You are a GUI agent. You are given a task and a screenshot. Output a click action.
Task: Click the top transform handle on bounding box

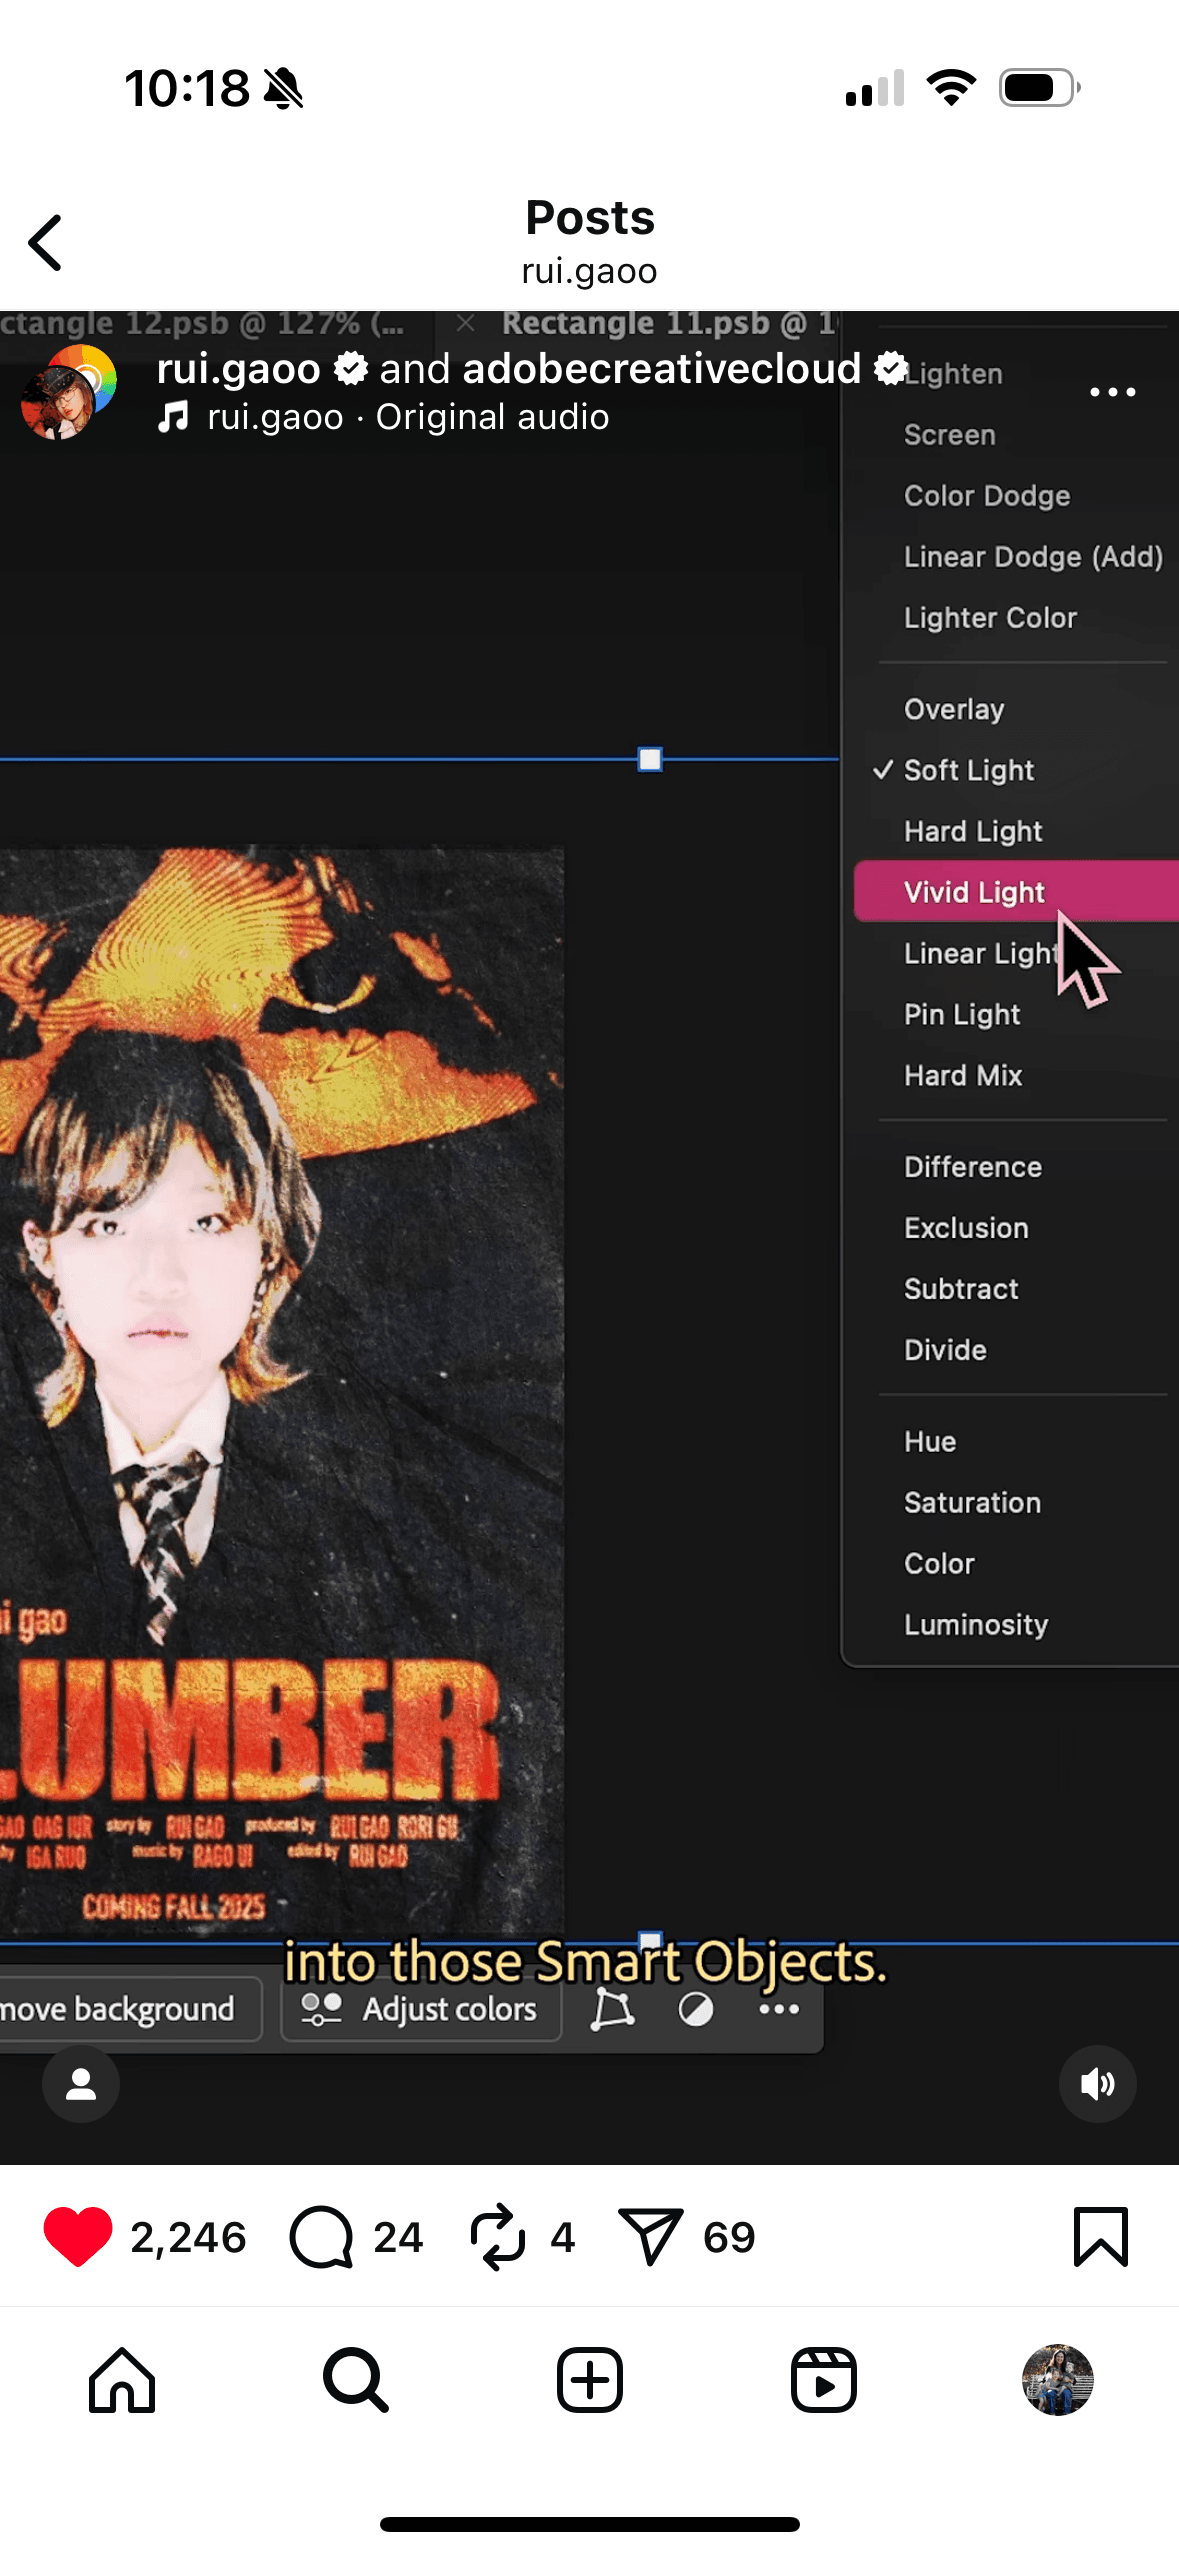[x=650, y=760]
